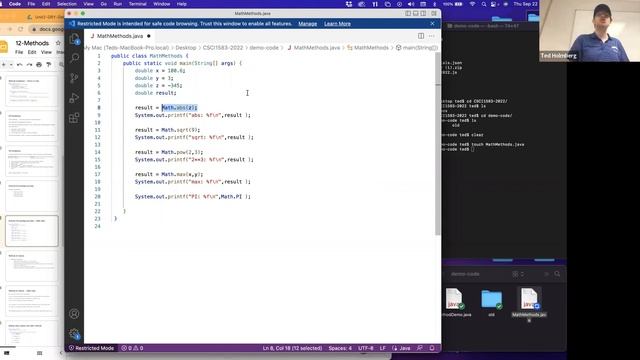Open the Explorer view in VS Code

tap(74, 39)
